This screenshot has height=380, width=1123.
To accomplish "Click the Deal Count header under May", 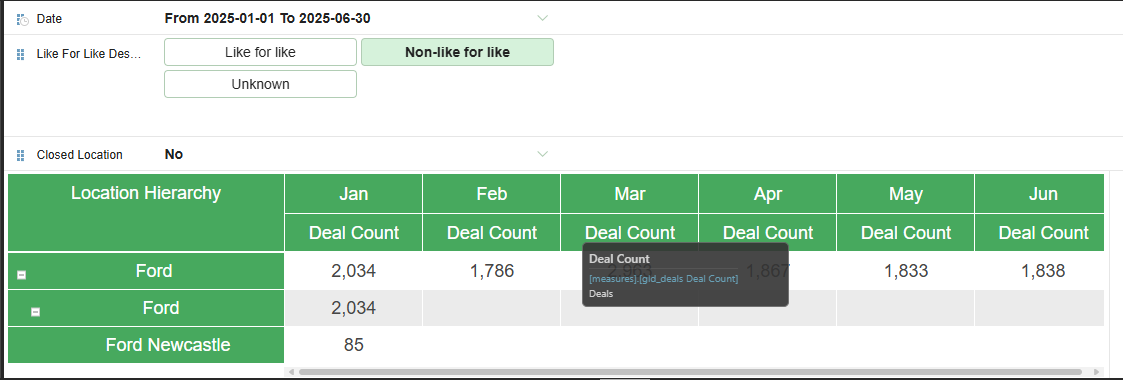I will click(905, 233).
